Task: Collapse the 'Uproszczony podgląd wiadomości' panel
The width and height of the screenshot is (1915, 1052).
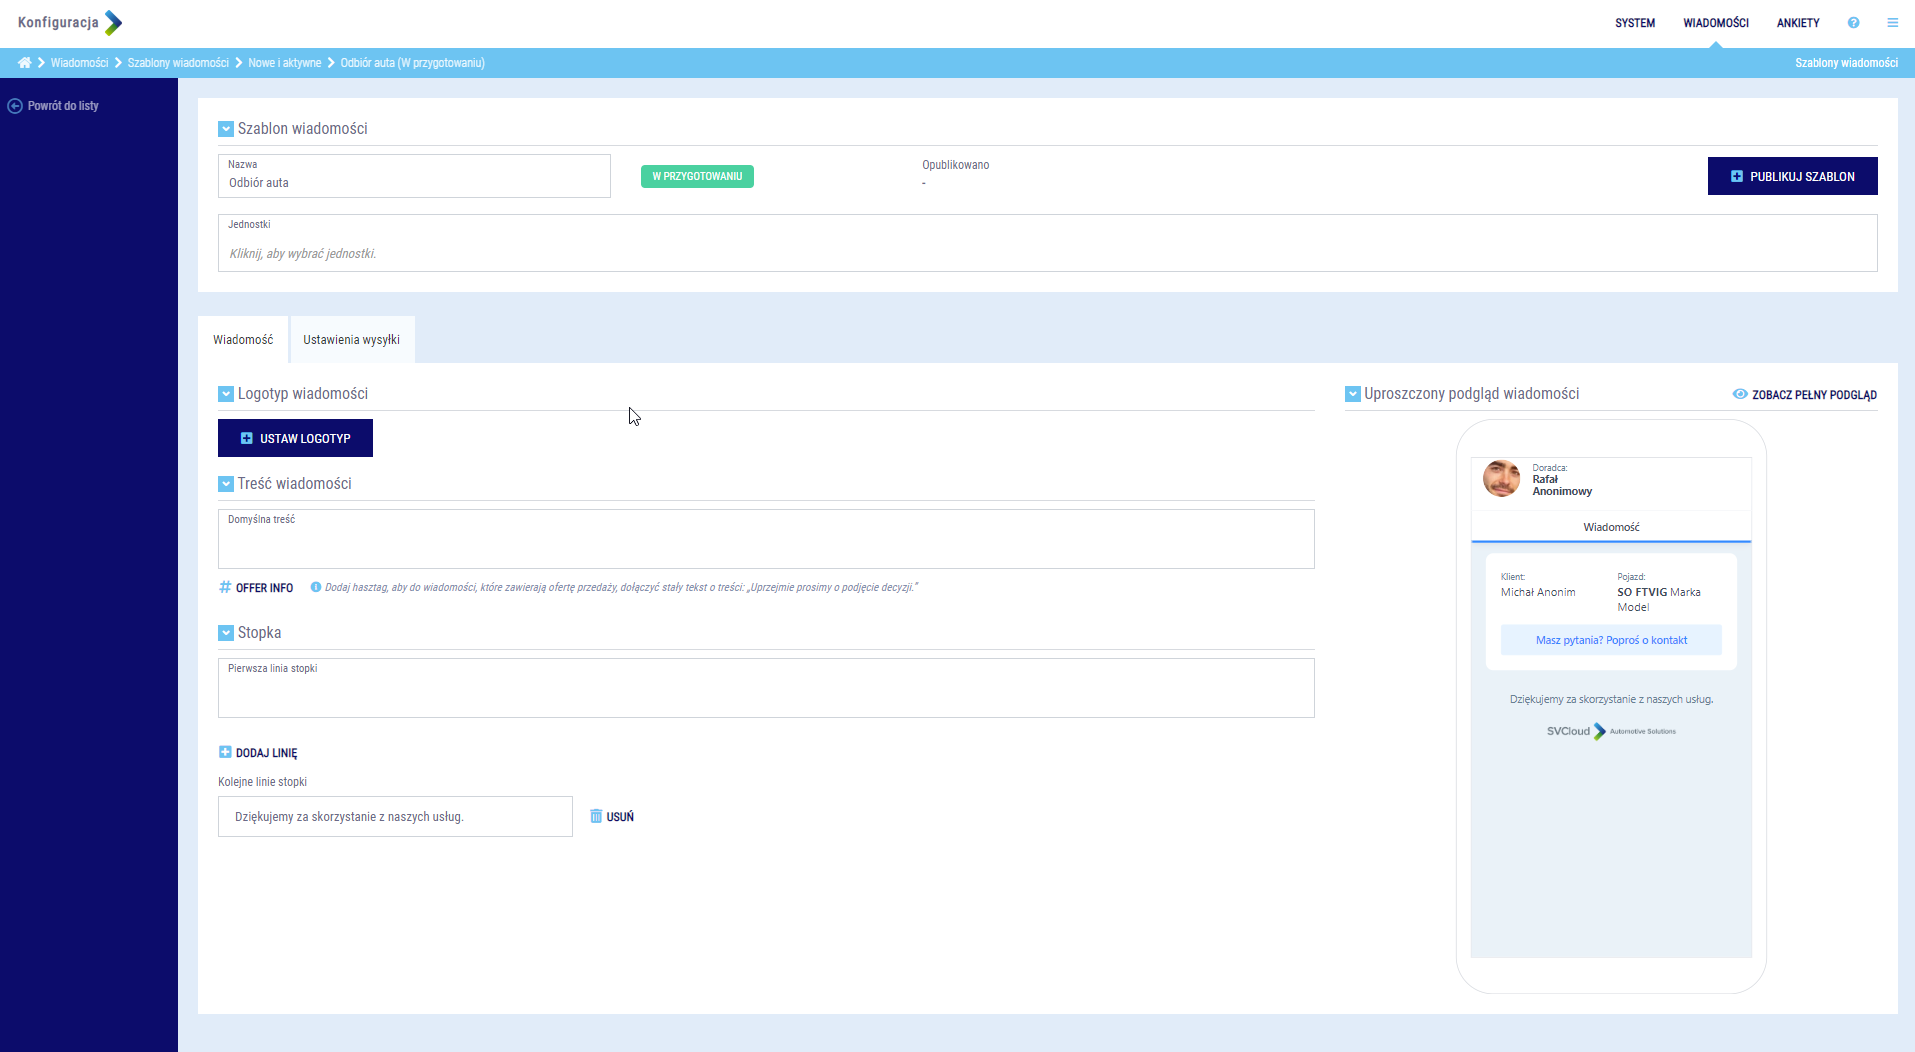Action: point(1353,394)
